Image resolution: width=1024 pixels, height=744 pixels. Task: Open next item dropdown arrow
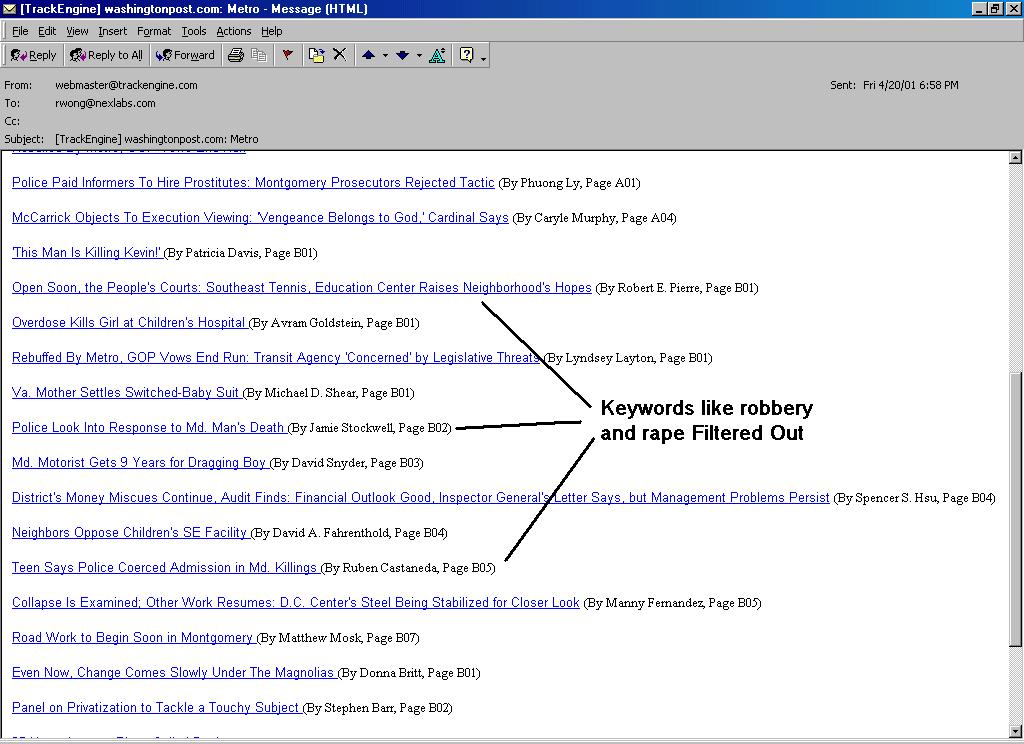tap(419, 56)
